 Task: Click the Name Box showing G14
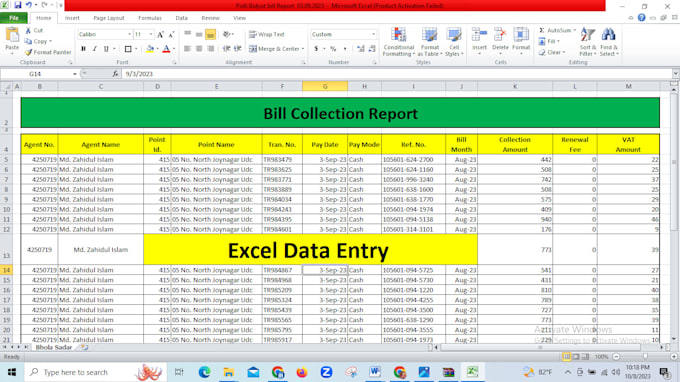[36, 74]
